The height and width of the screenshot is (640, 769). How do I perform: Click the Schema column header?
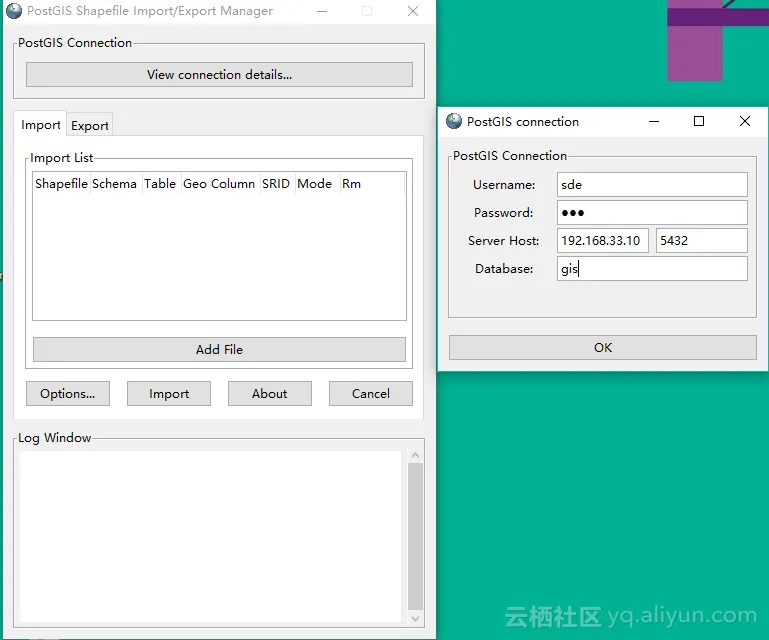(116, 183)
